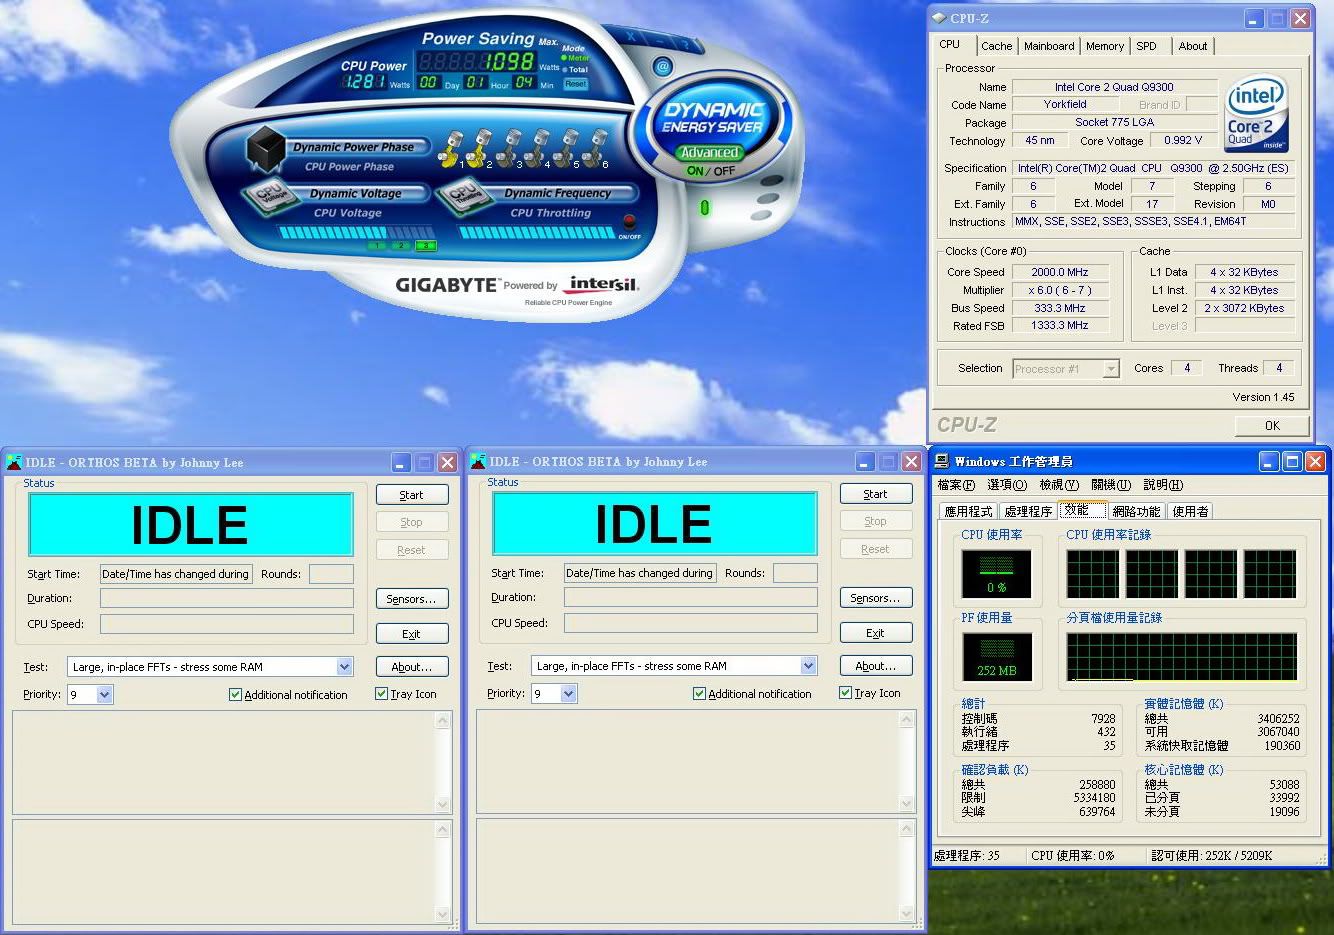
Task: Click CPU Speed field in right ORTHOS window
Action: tap(690, 623)
